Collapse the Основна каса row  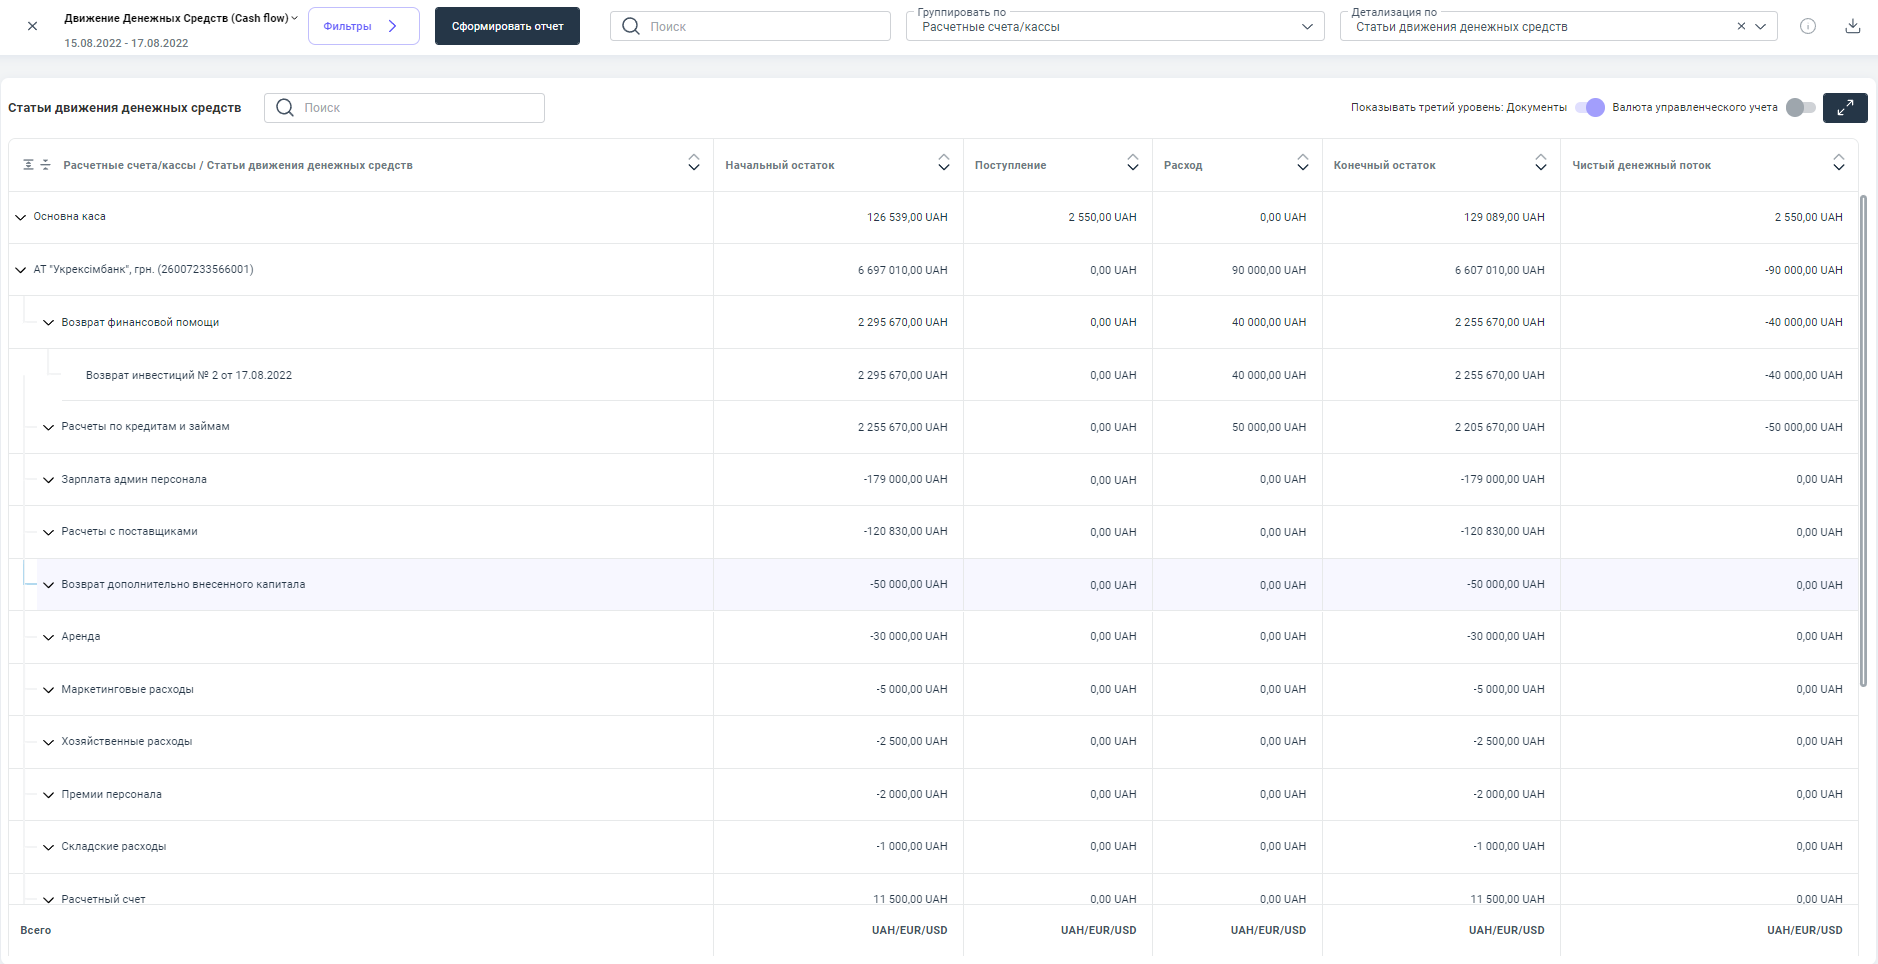(21, 217)
